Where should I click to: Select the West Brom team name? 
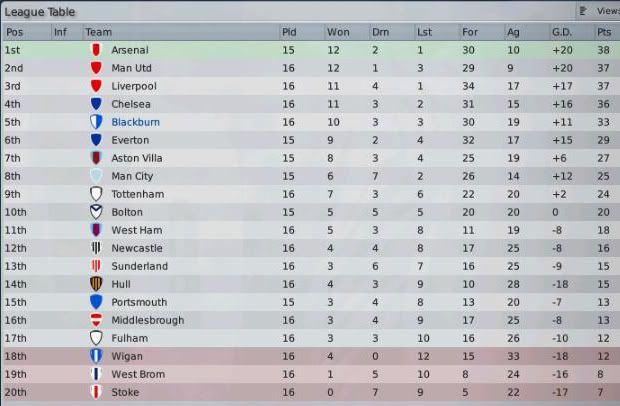(134, 374)
